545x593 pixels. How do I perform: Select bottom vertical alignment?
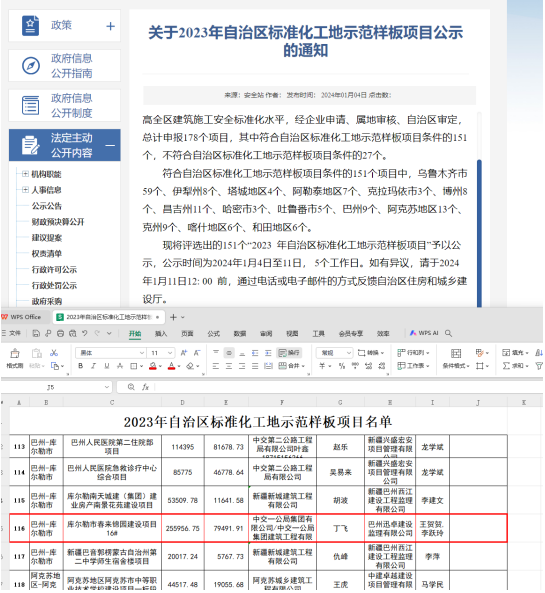(242, 353)
